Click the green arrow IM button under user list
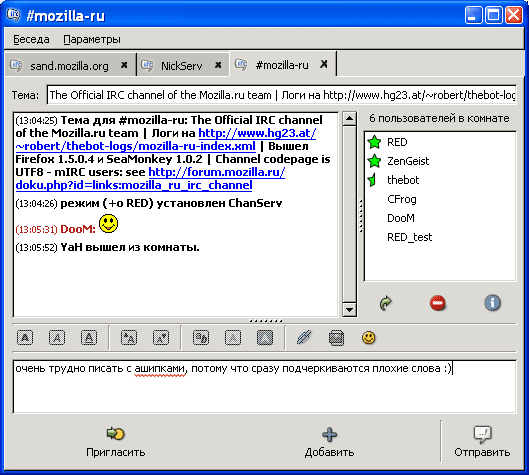The width and height of the screenshot is (529, 475). point(386,303)
